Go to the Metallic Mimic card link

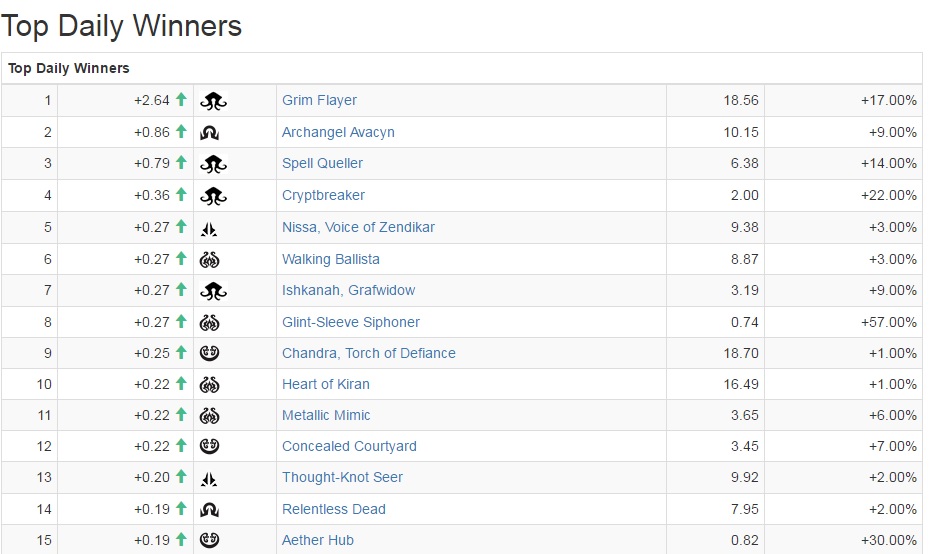coord(326,415)
